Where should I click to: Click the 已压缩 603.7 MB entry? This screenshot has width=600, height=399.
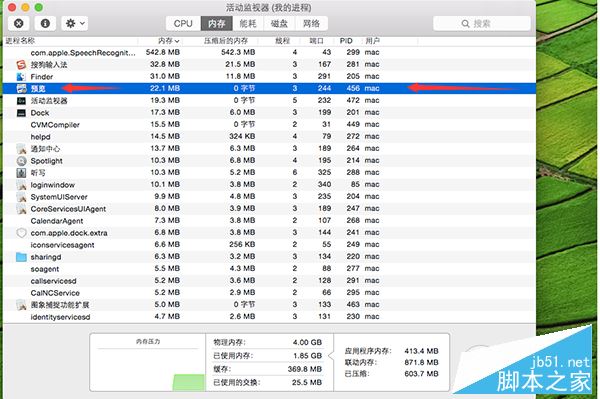click(x=391, y=374)
